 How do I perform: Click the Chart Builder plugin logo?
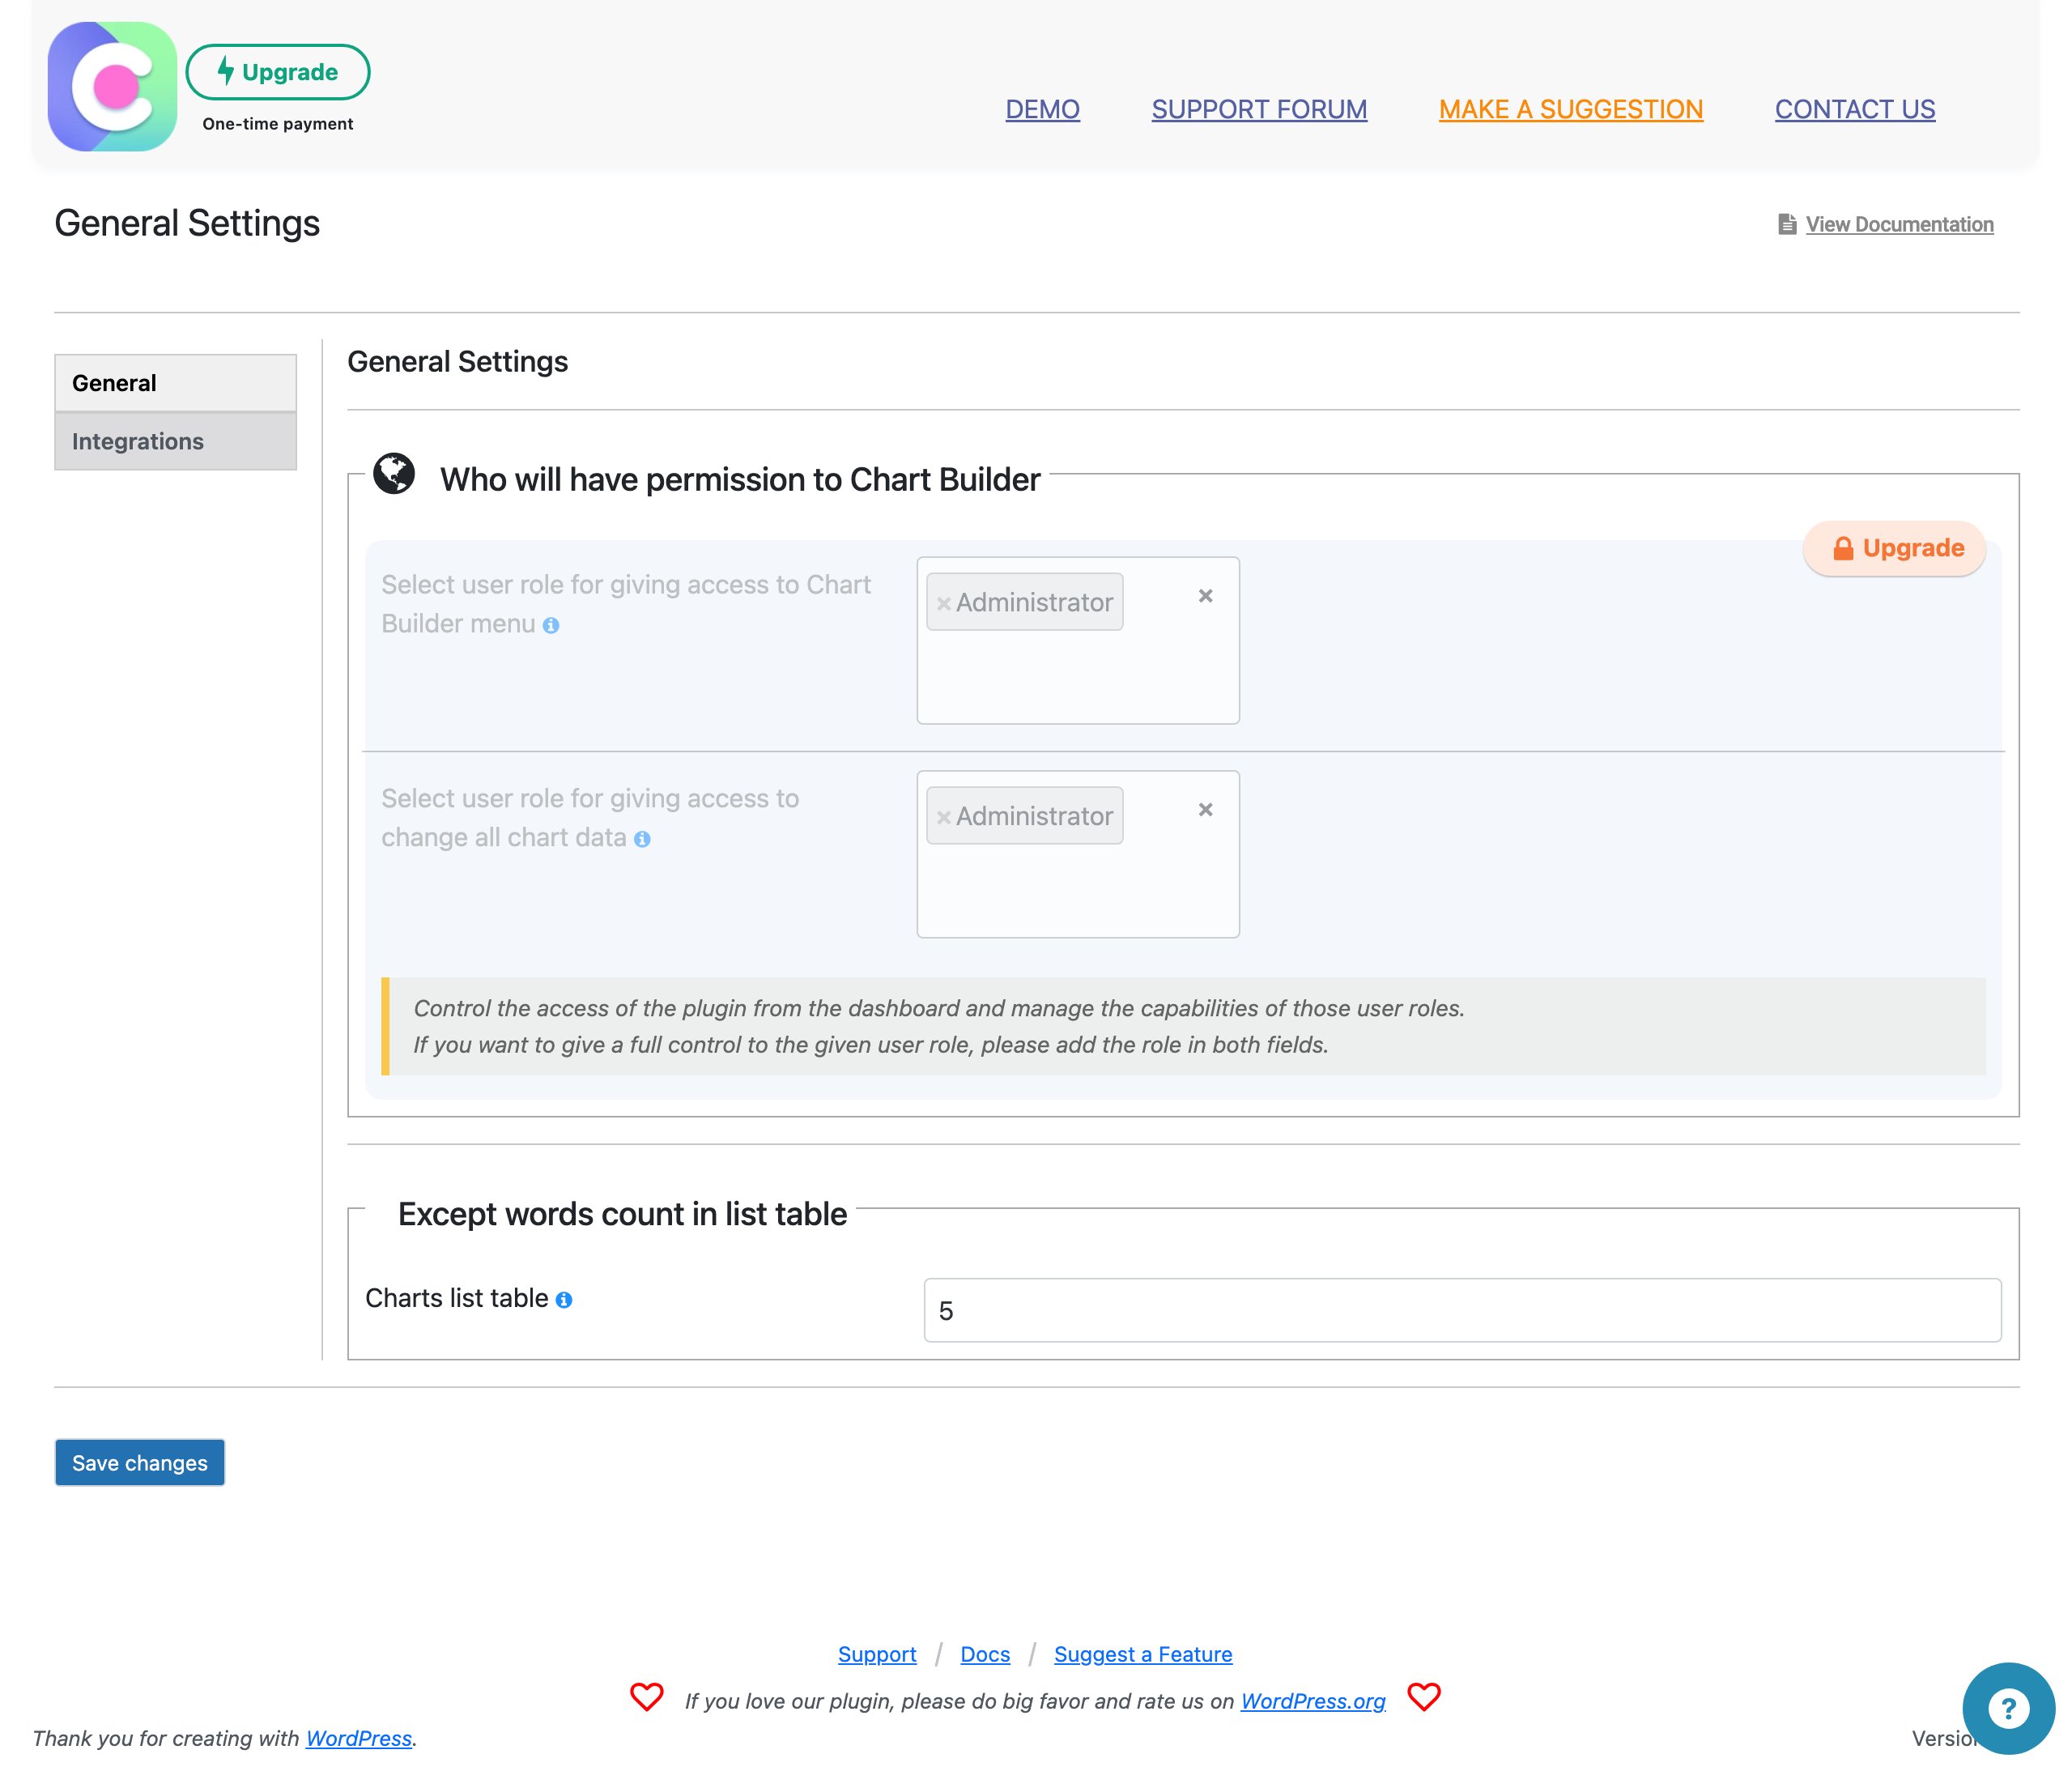coord(113,85)
